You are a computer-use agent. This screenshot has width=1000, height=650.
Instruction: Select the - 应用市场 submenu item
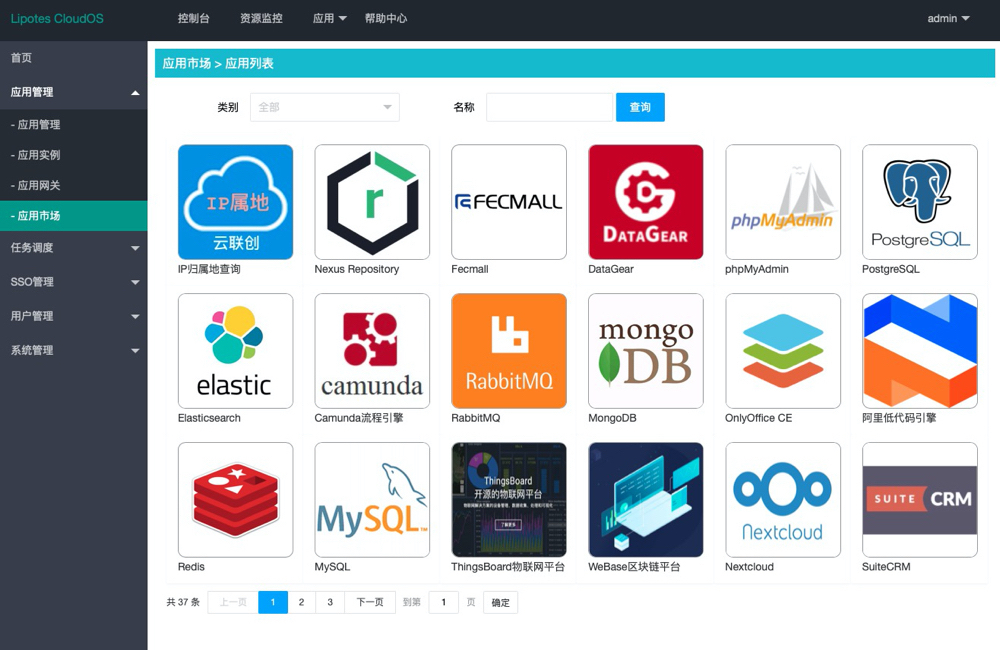(74, 216)
